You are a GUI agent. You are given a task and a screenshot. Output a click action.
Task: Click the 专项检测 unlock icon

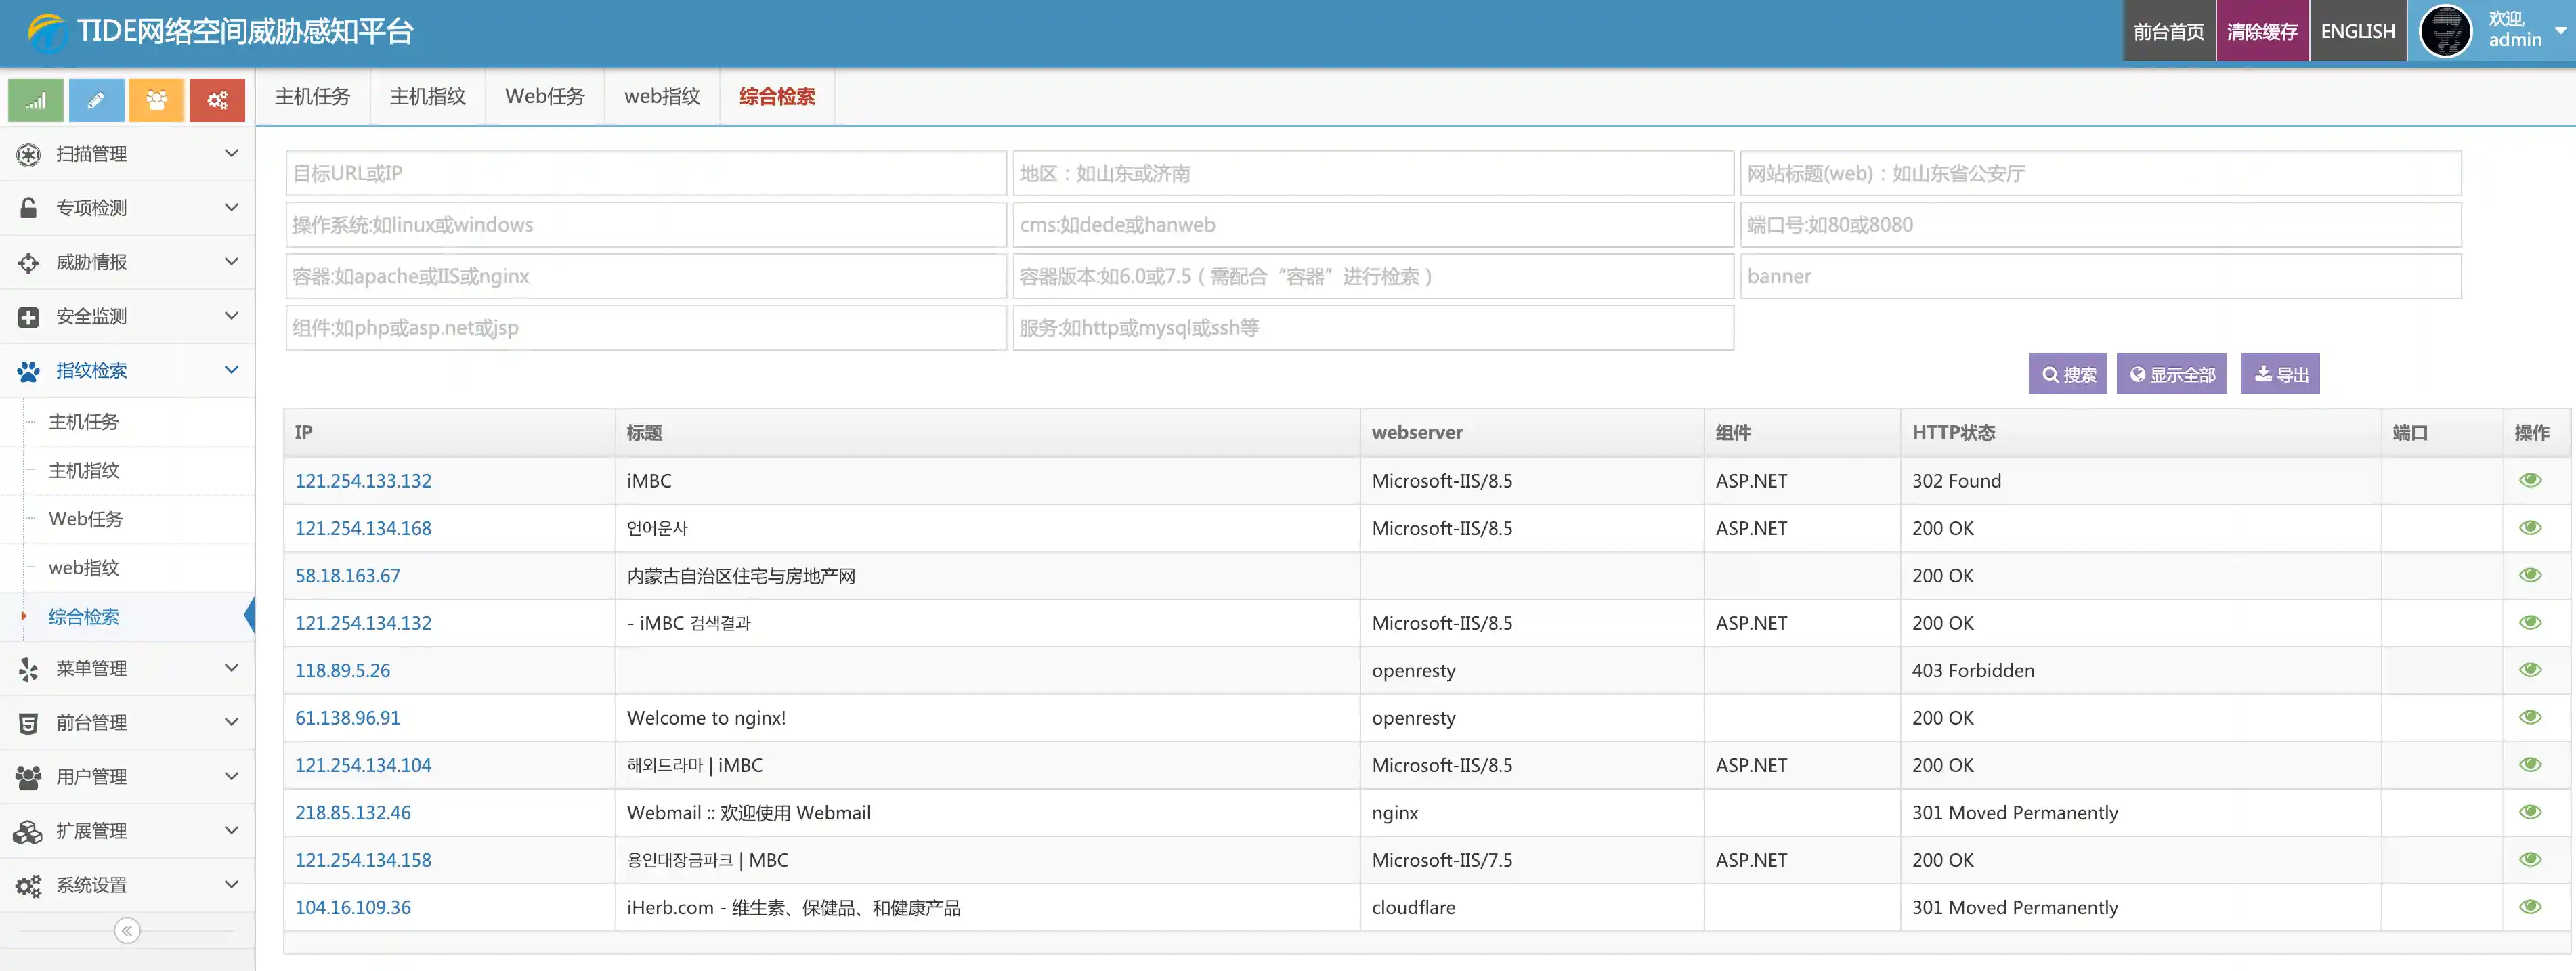pos(28,208)
